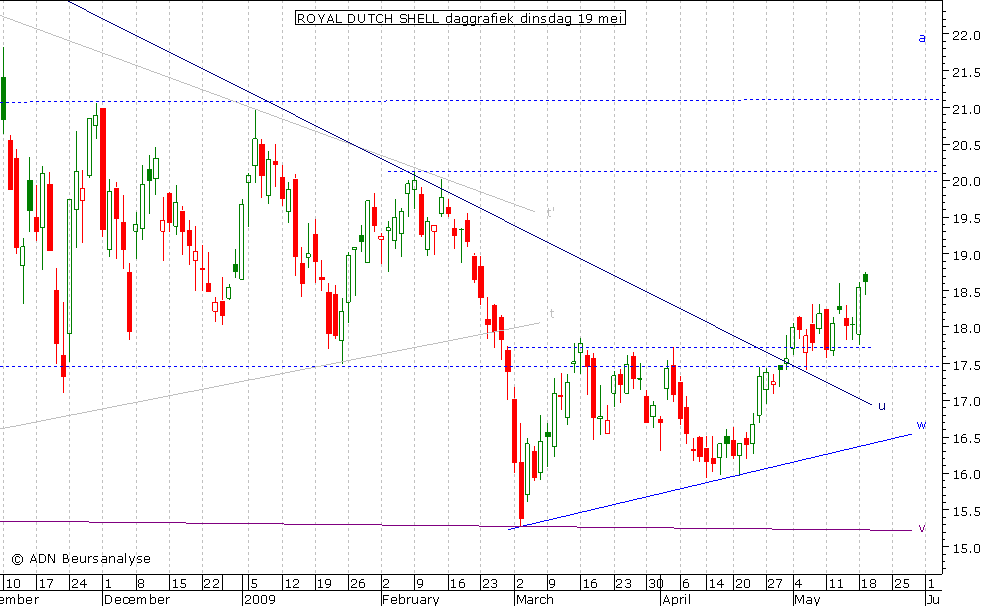Click the 18.5 price axis label

click(x=965, y=292)
